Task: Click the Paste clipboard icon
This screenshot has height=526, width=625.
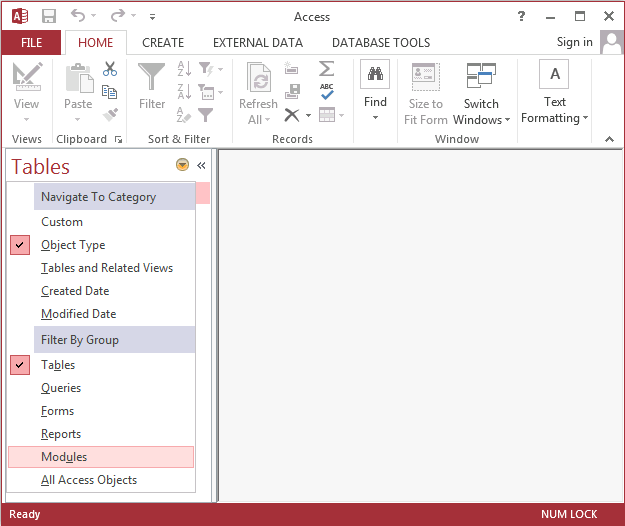Action: coord(79,77)
